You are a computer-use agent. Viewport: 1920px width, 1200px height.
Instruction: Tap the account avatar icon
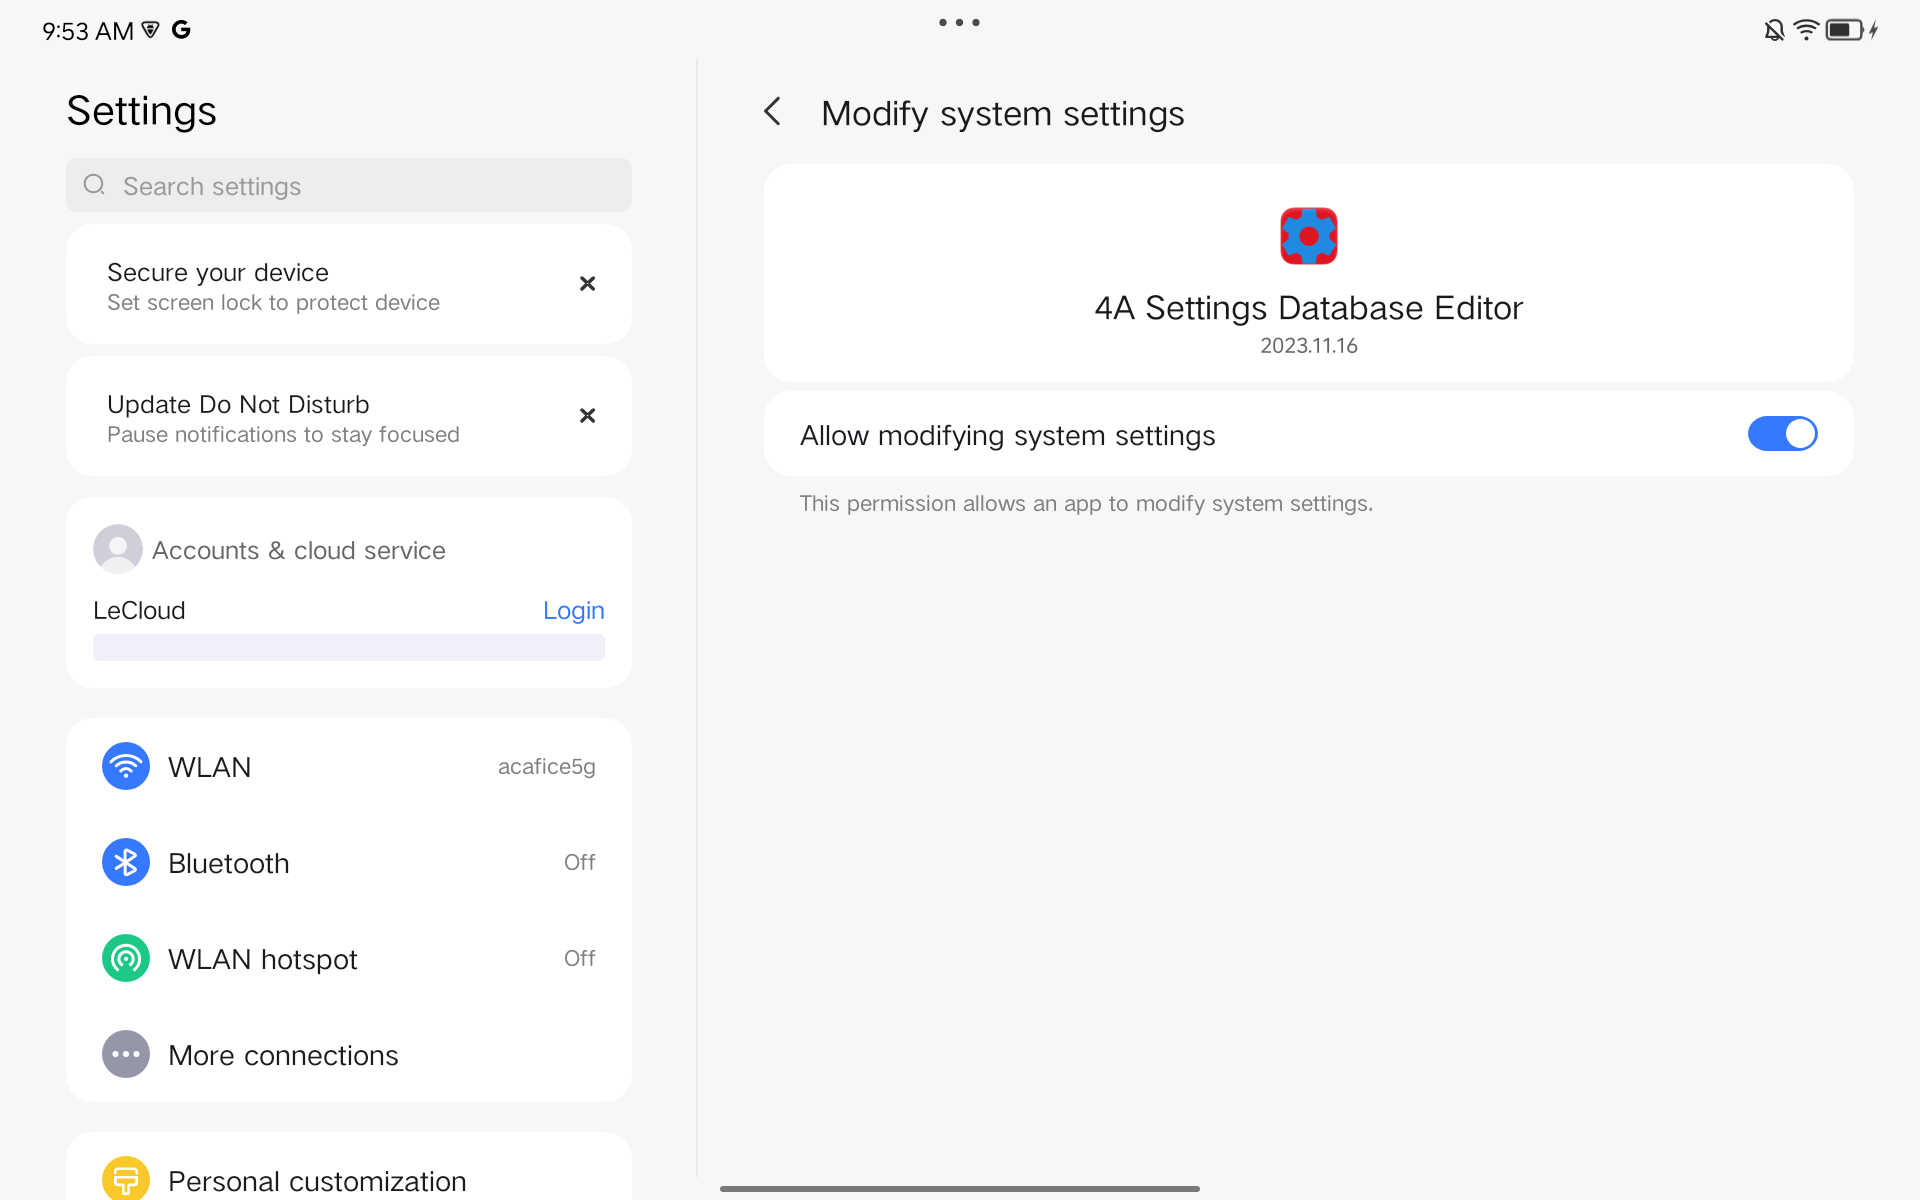coord(118,549)
